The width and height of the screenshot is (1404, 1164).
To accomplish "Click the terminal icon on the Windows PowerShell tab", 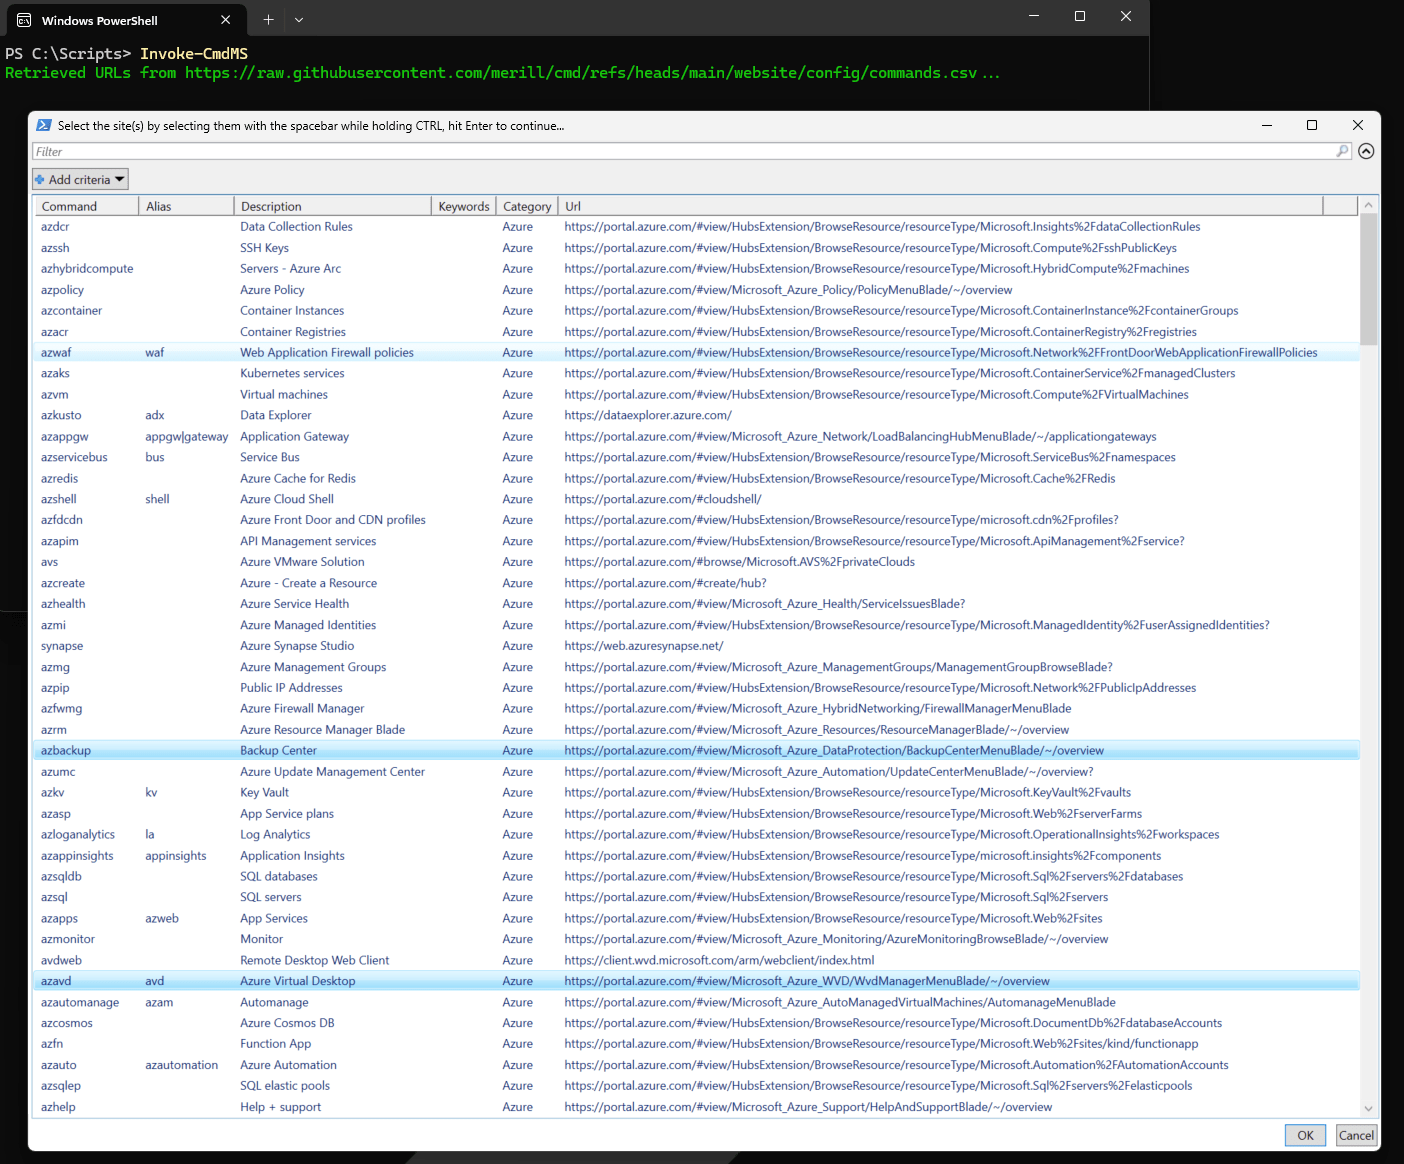I will (24, 20).
